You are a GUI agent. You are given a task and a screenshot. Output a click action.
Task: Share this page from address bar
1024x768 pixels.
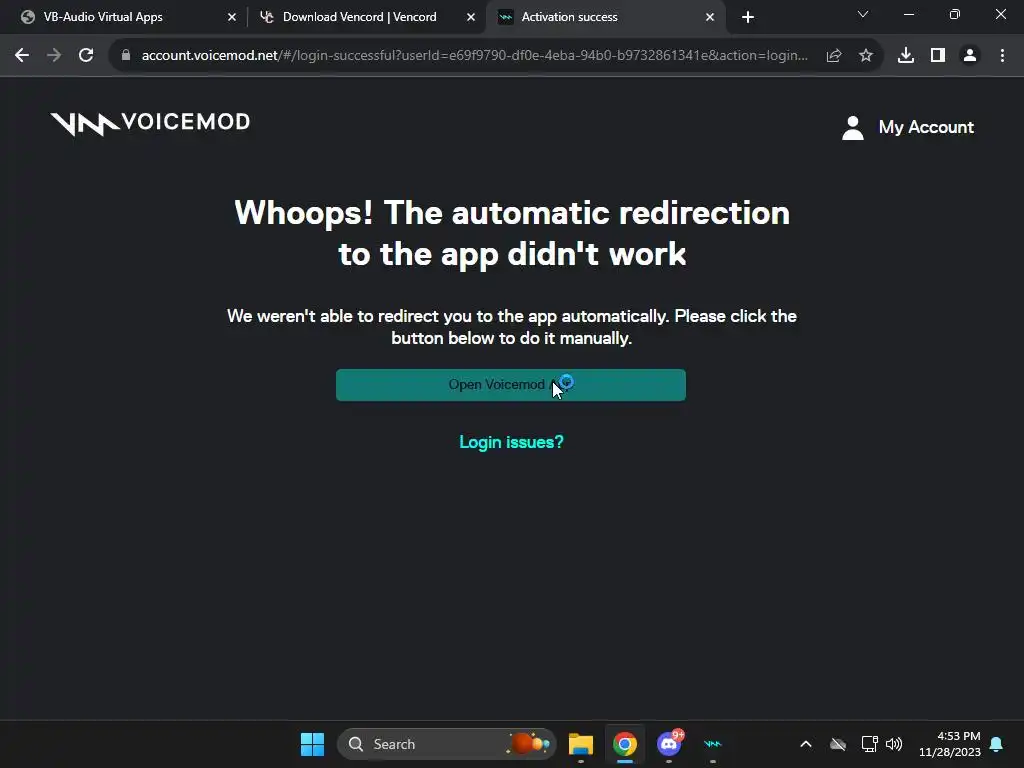coord(834,56)
